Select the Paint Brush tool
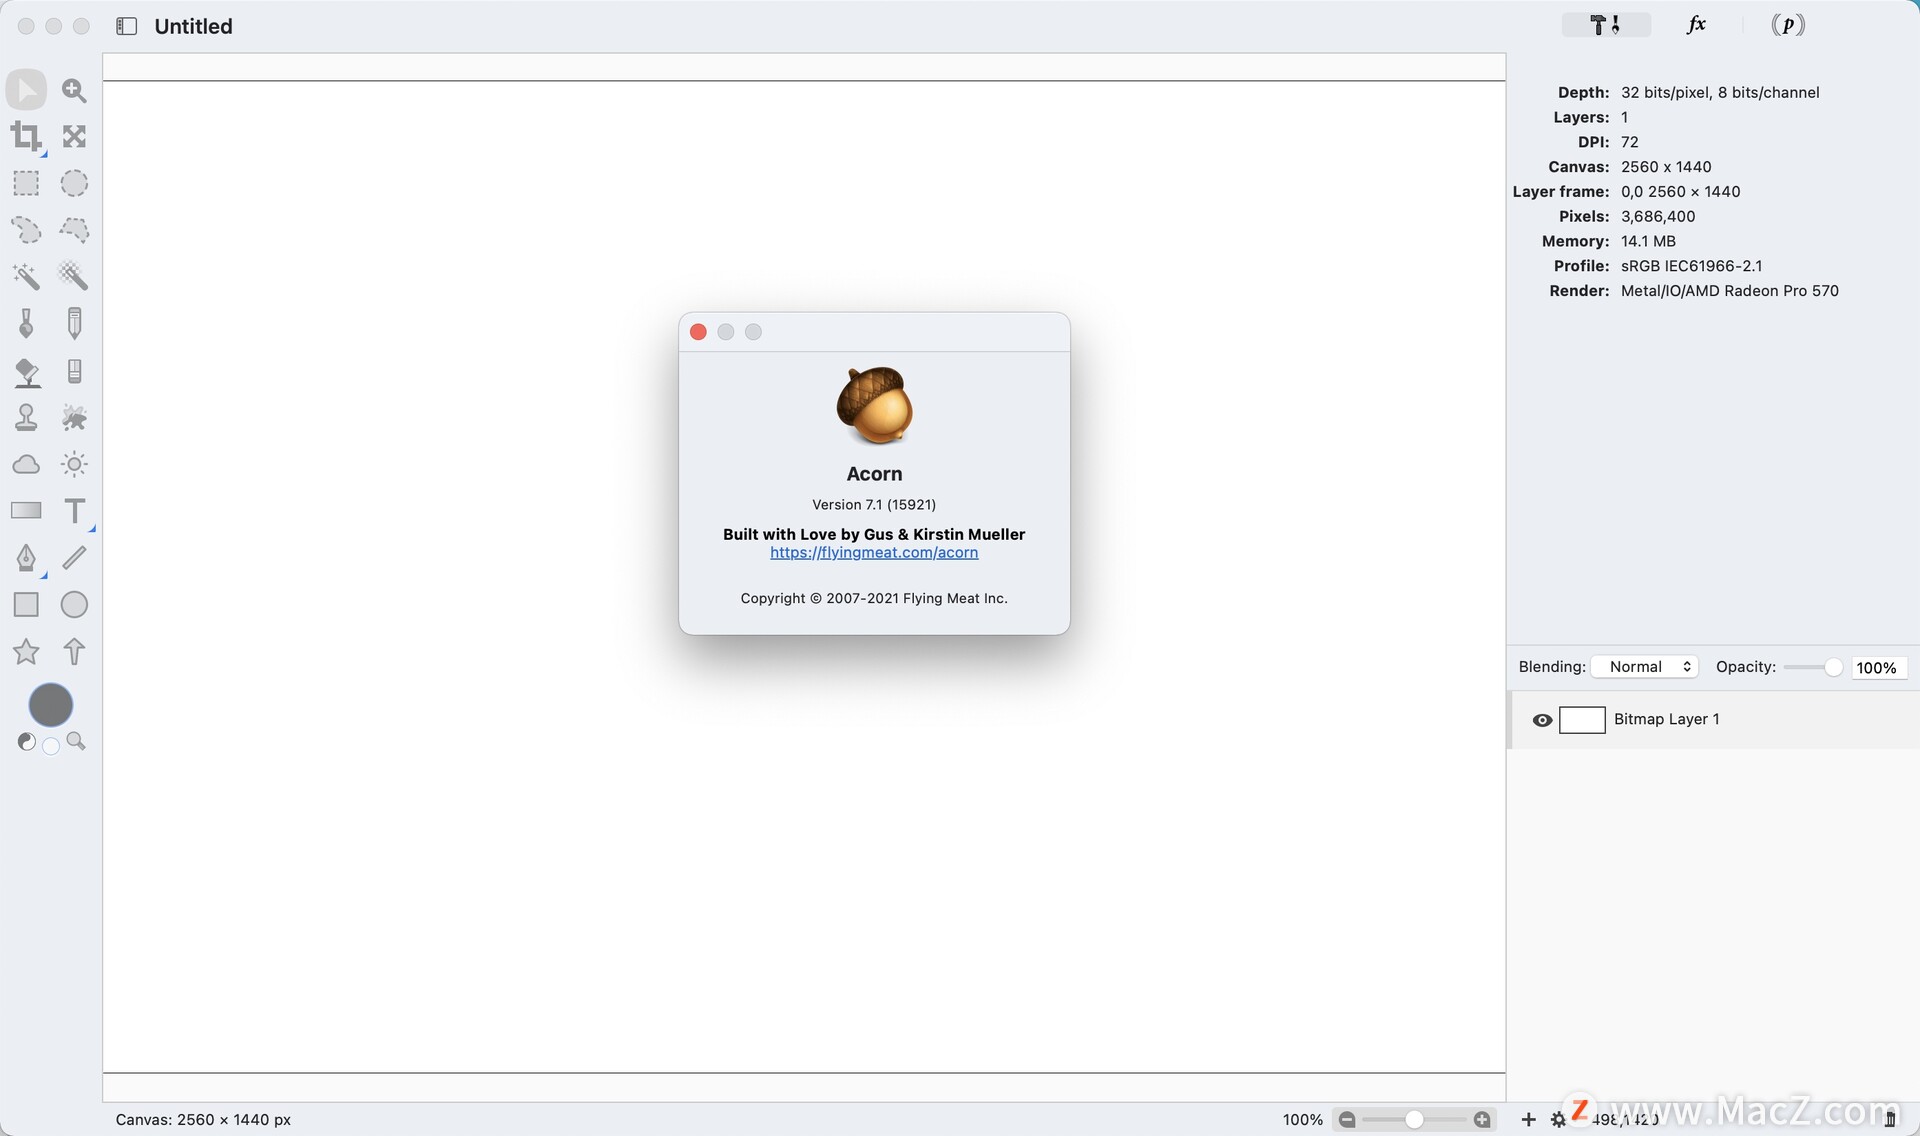This screenshot has width=1920, height=1136. [x=27, y=323]
